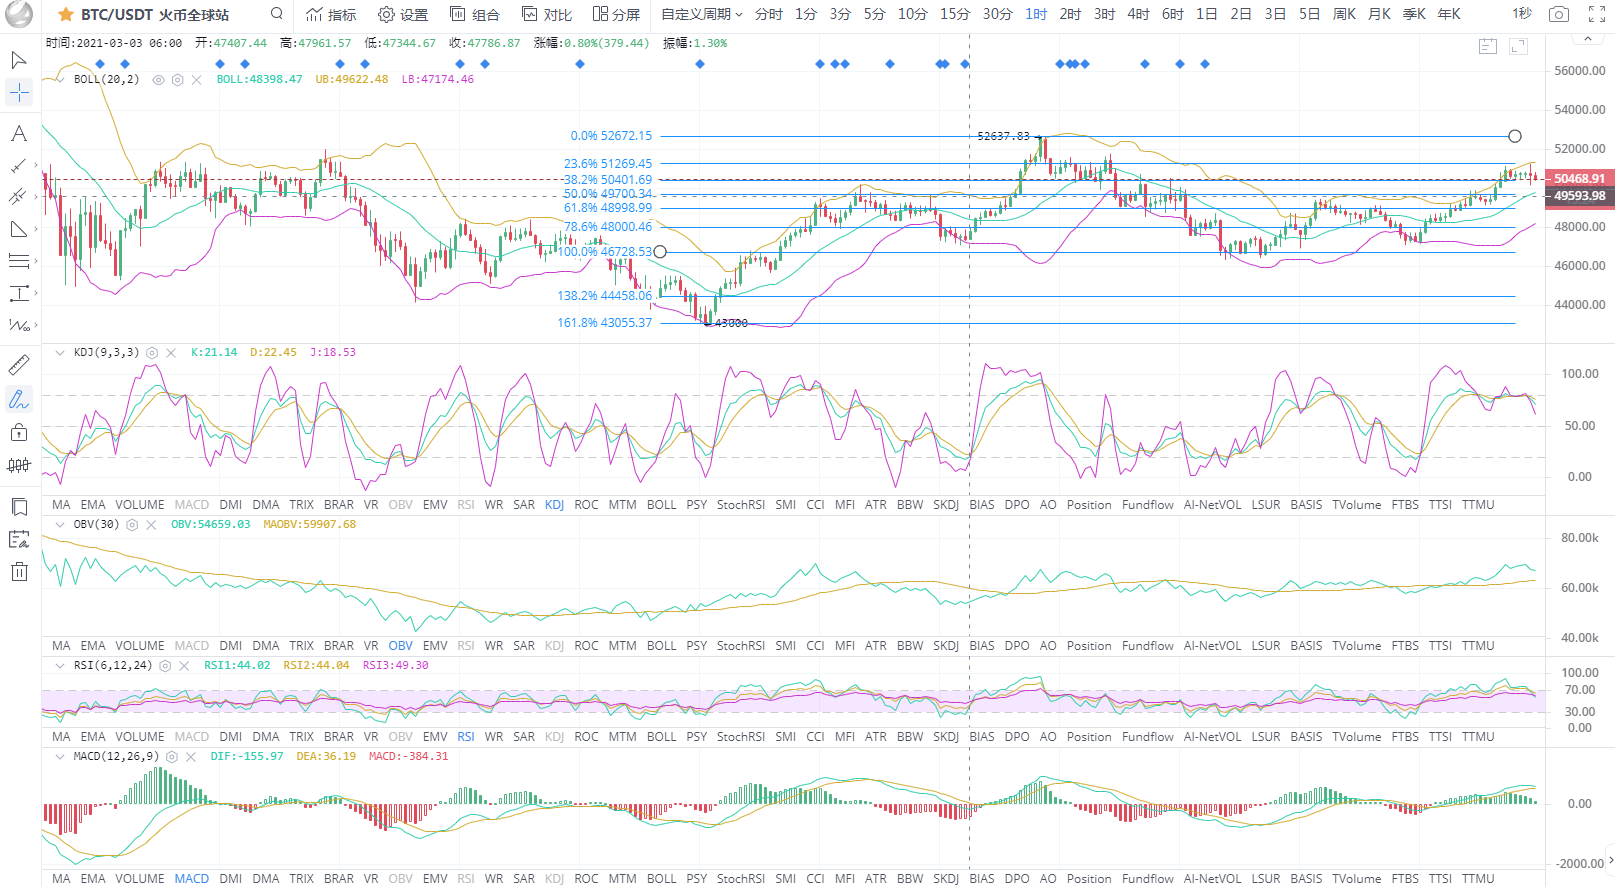Collapse the MACD(12,26,9) panel chevron
The height and width of the screenshot is (887, 1615).
[60, 757]
